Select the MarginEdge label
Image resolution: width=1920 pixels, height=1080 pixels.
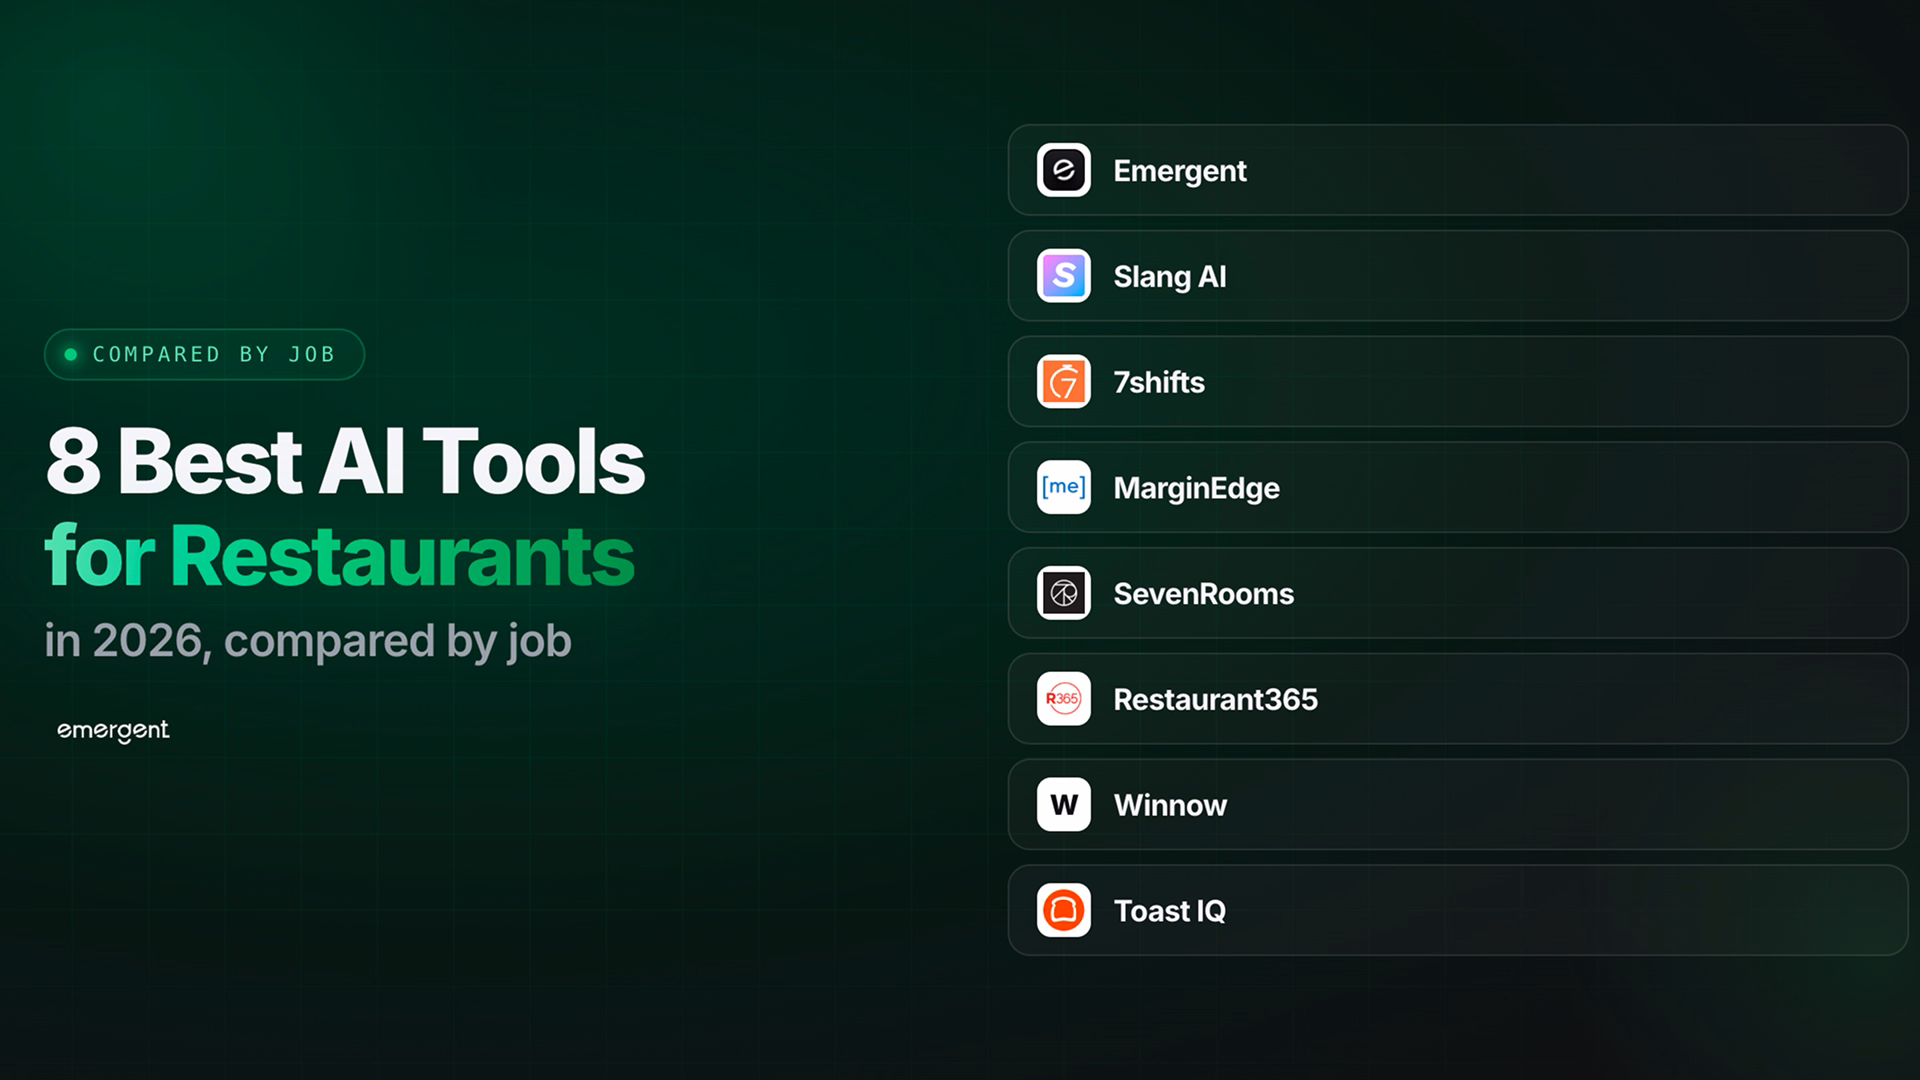(1197, 488)
